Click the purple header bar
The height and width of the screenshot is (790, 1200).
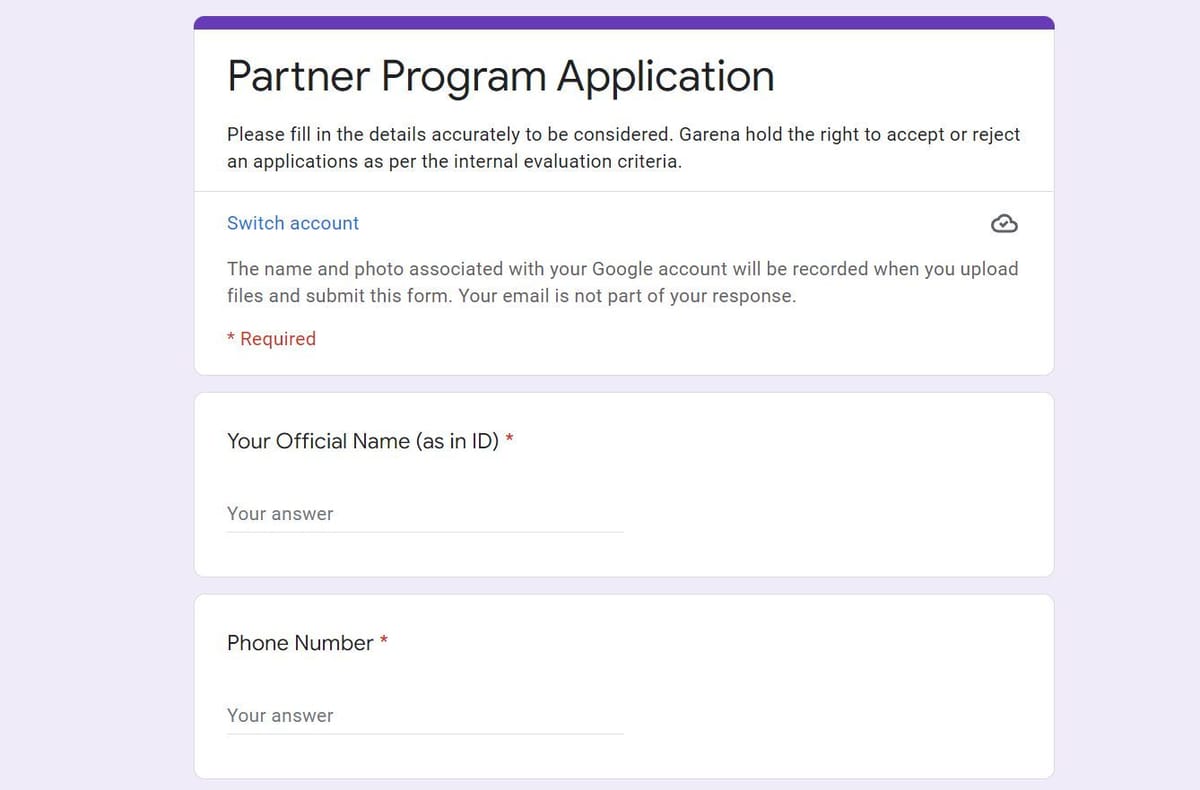pyautogui.click(x=624, y=19)
